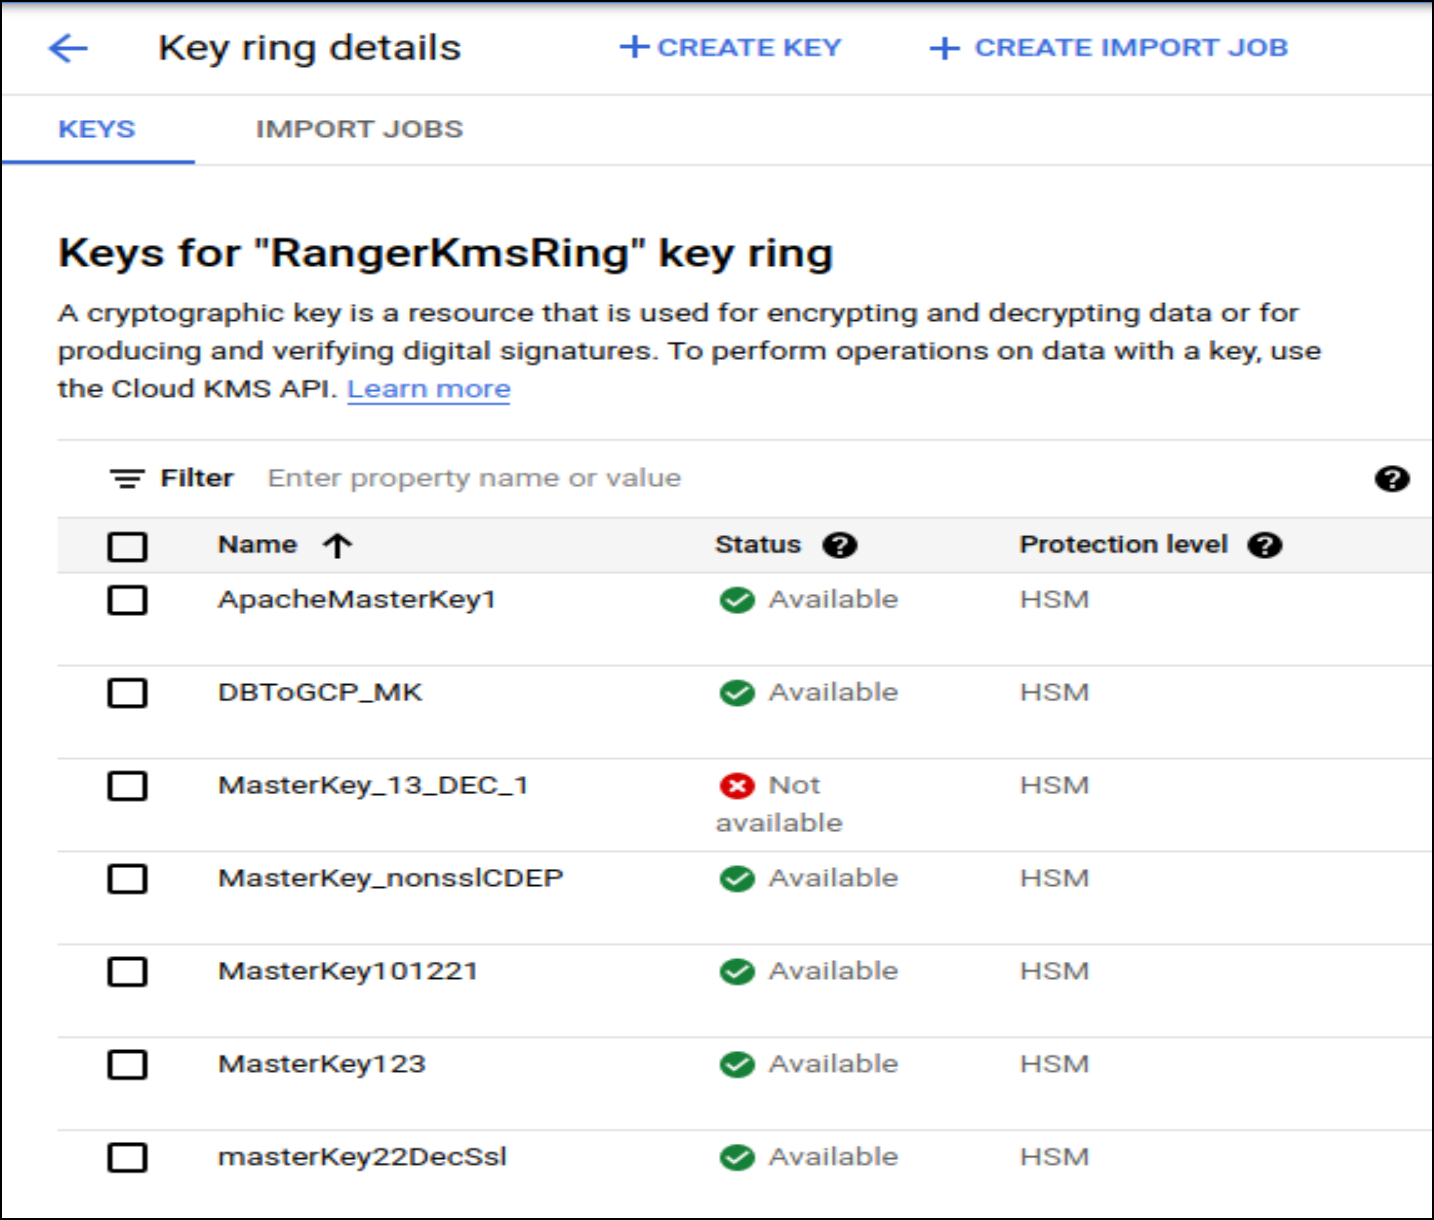Toggle the Name column sort arrow

(337, 545)
